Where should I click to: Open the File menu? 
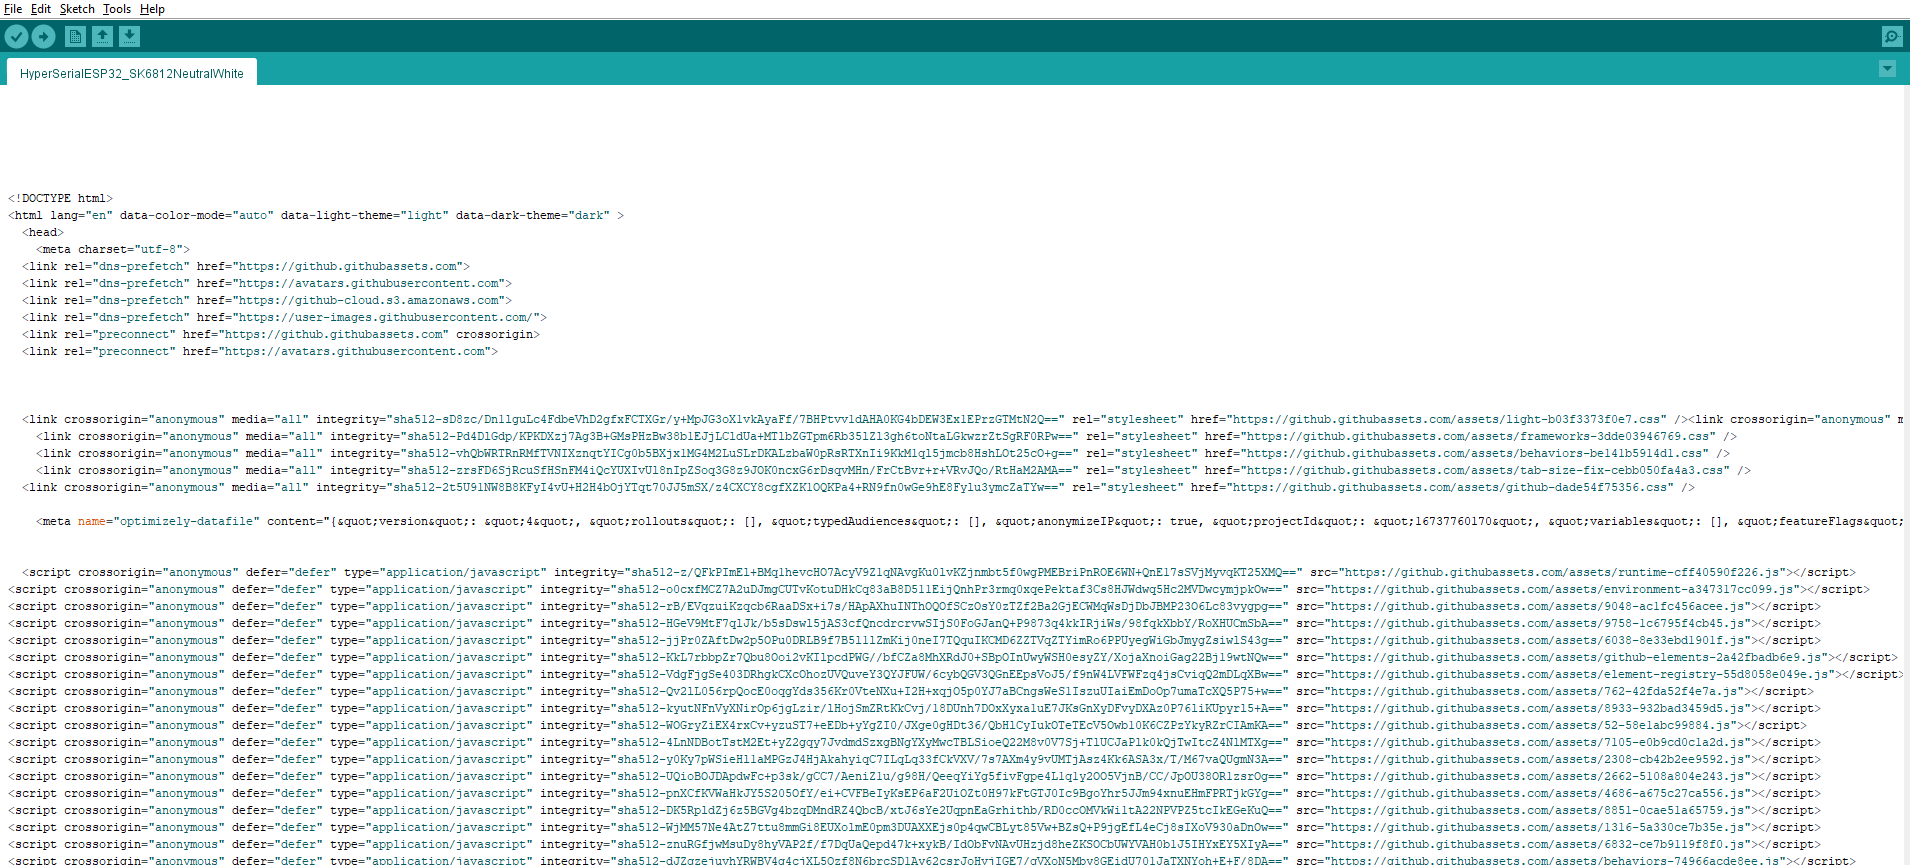[x=13, y=9]
